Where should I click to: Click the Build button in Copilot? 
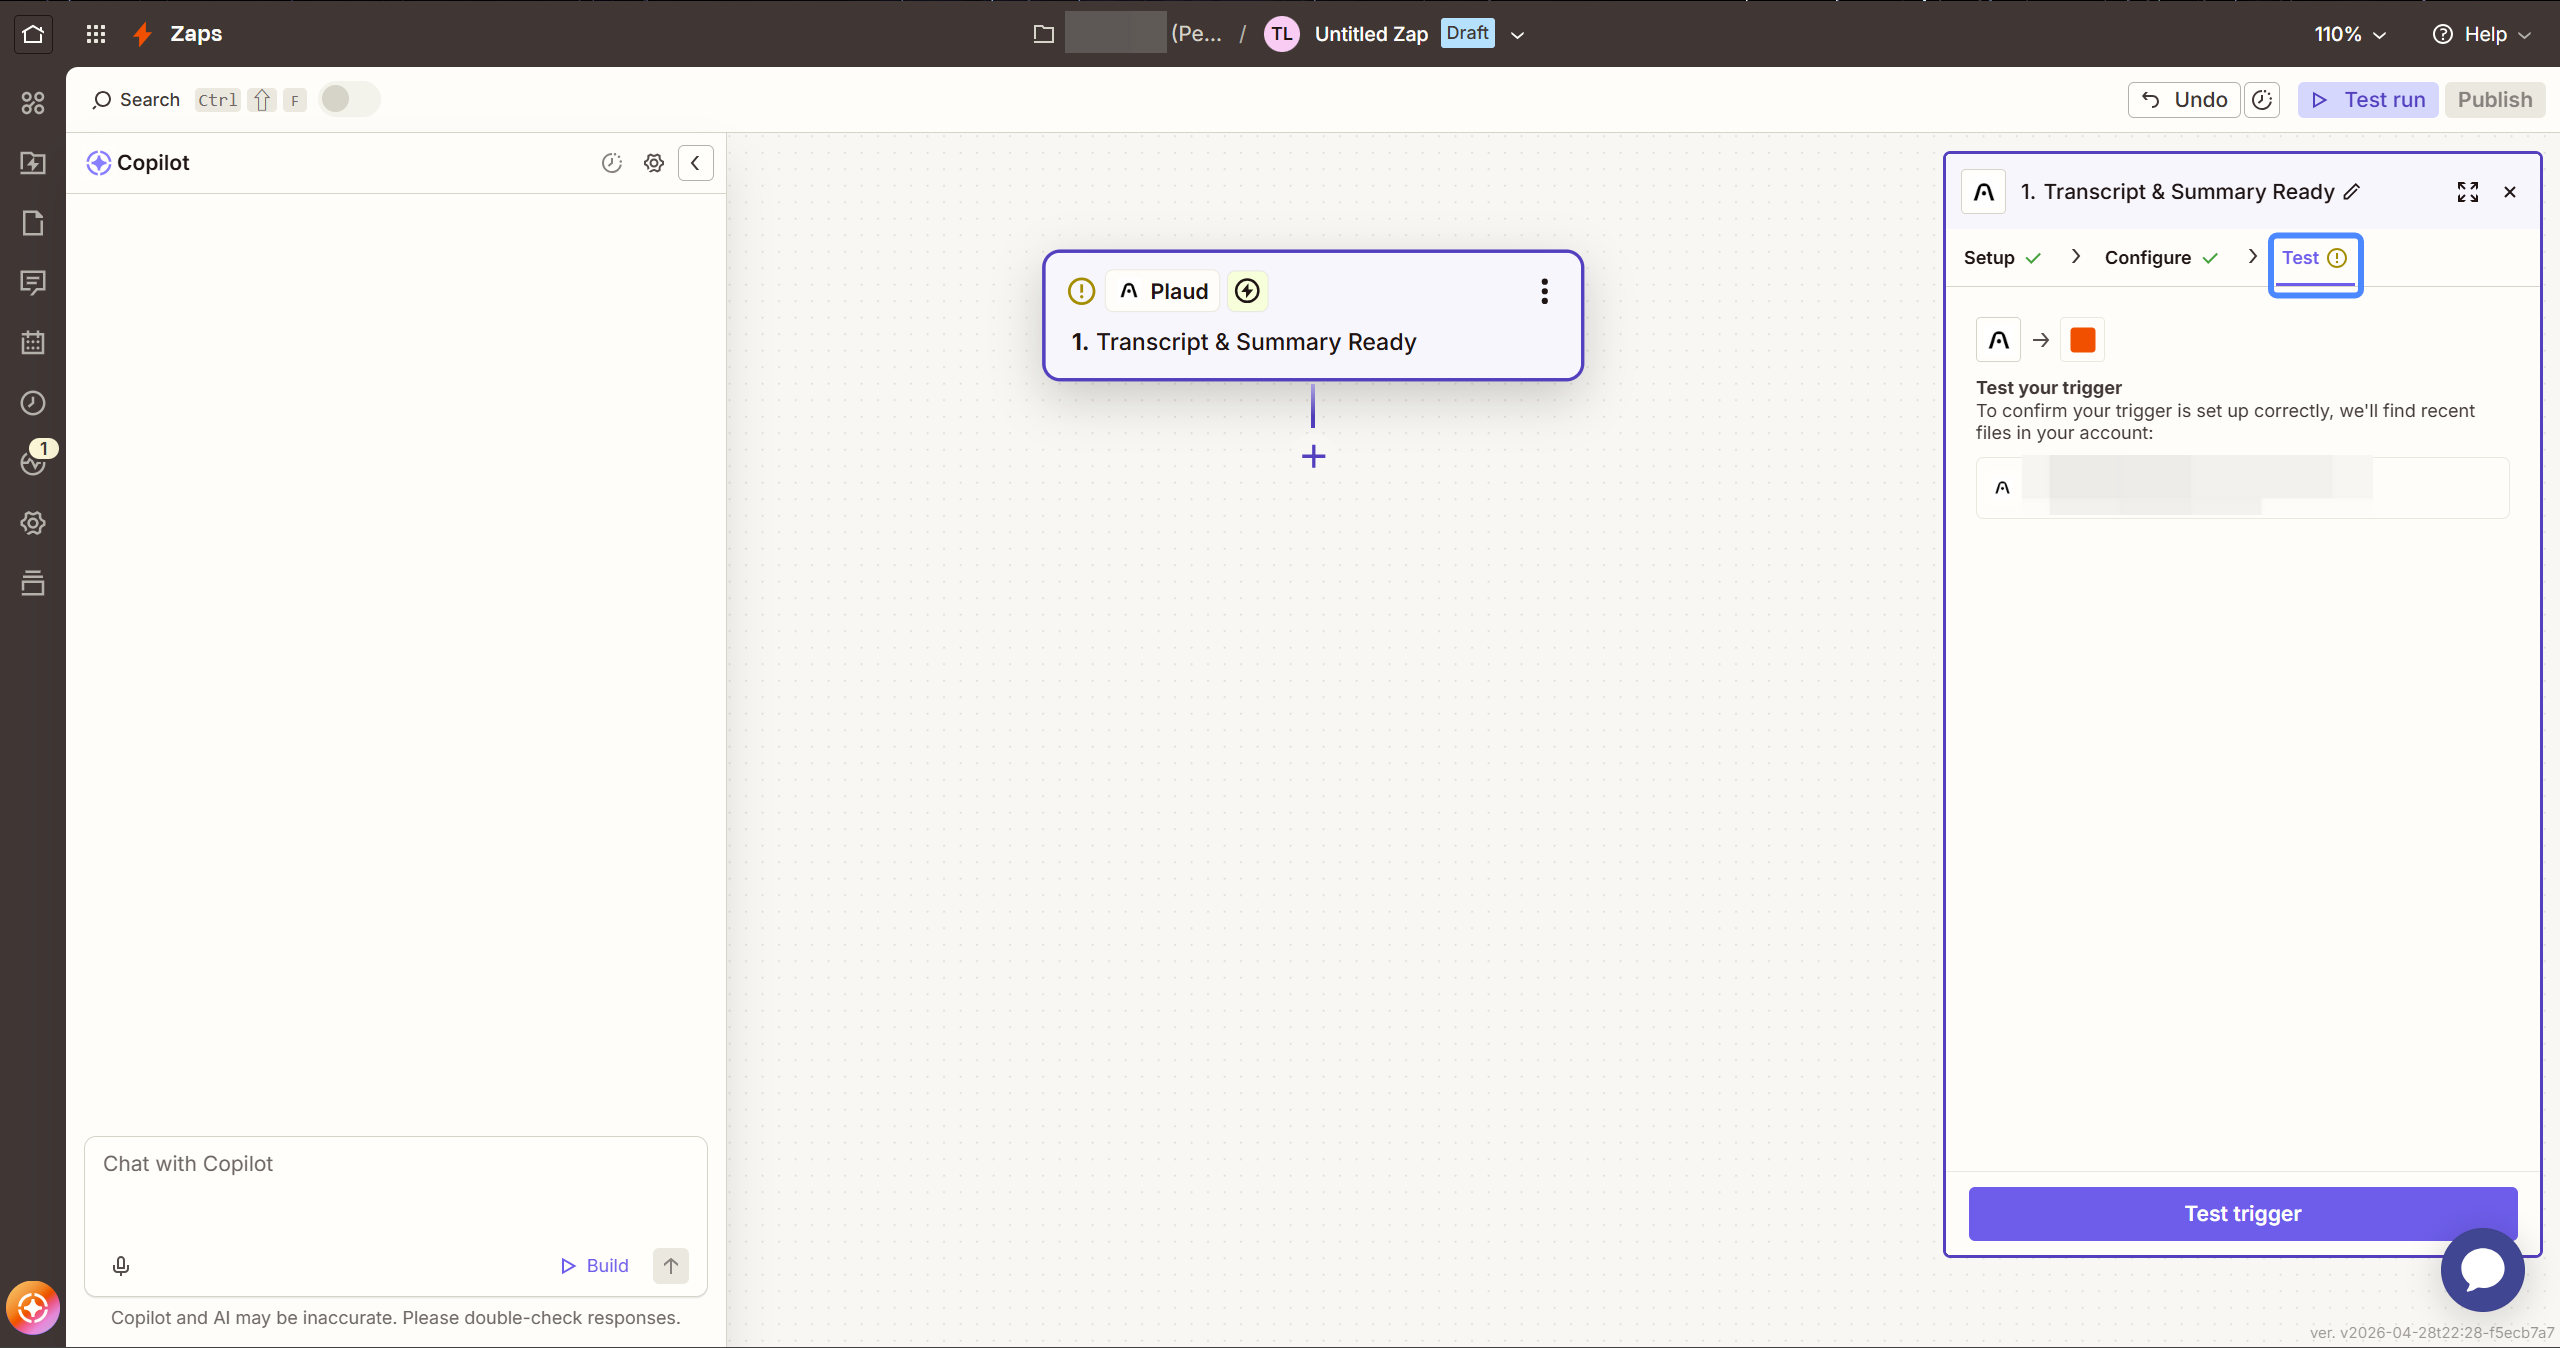[594, 1266]
